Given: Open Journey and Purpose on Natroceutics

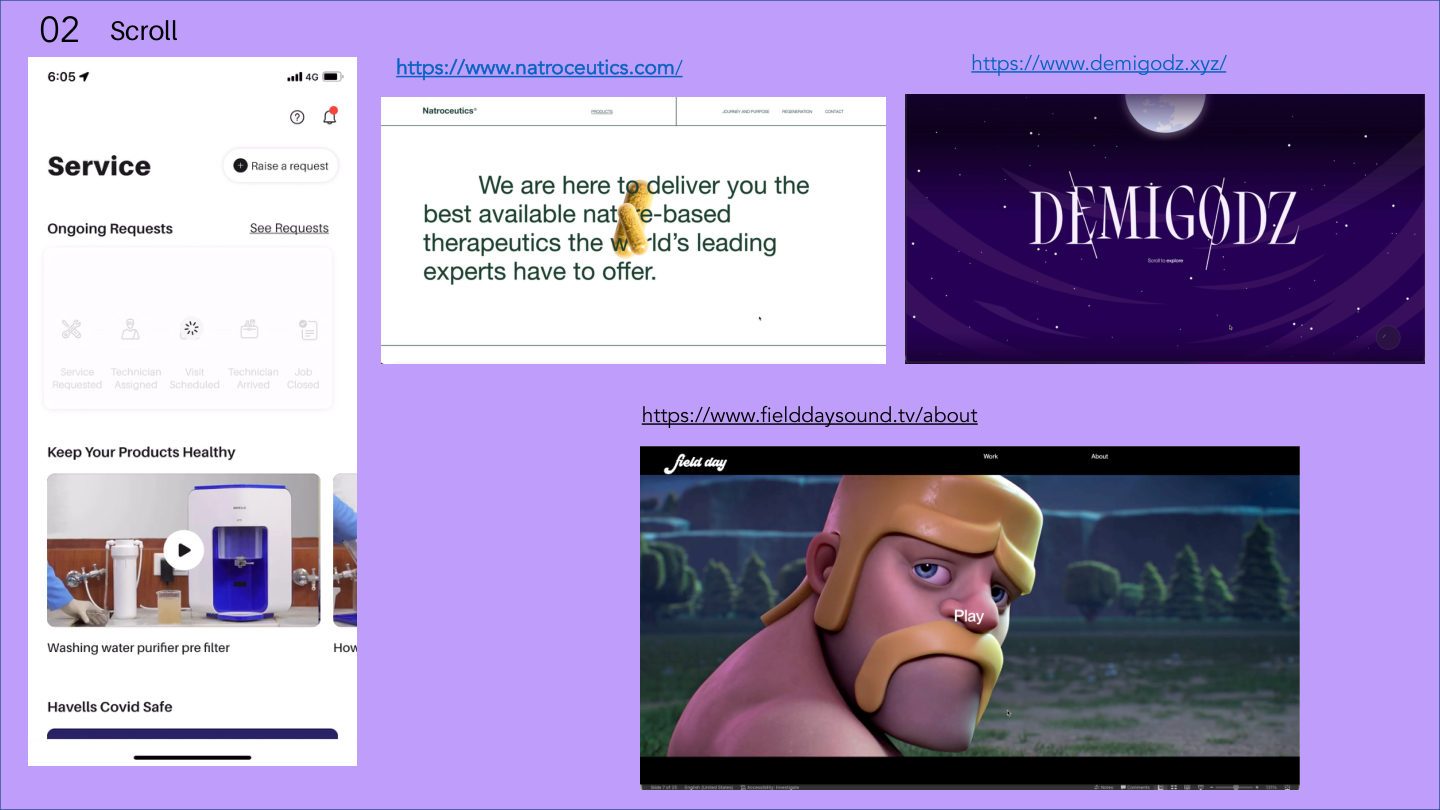Looking at the screenshot, I should click(x=746, y=112).
